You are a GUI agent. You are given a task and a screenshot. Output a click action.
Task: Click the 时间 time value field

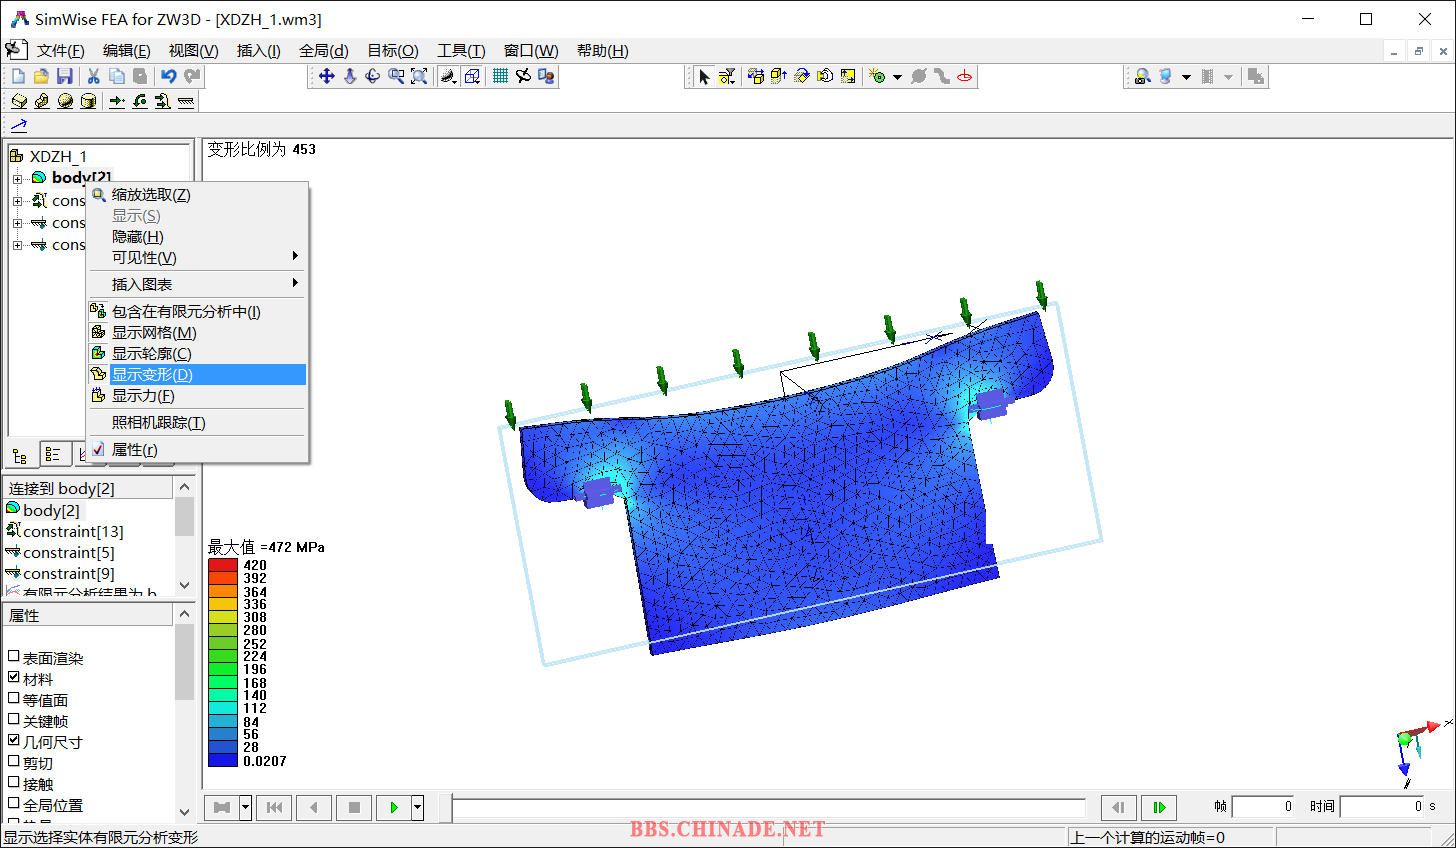tap(1381, 806)
